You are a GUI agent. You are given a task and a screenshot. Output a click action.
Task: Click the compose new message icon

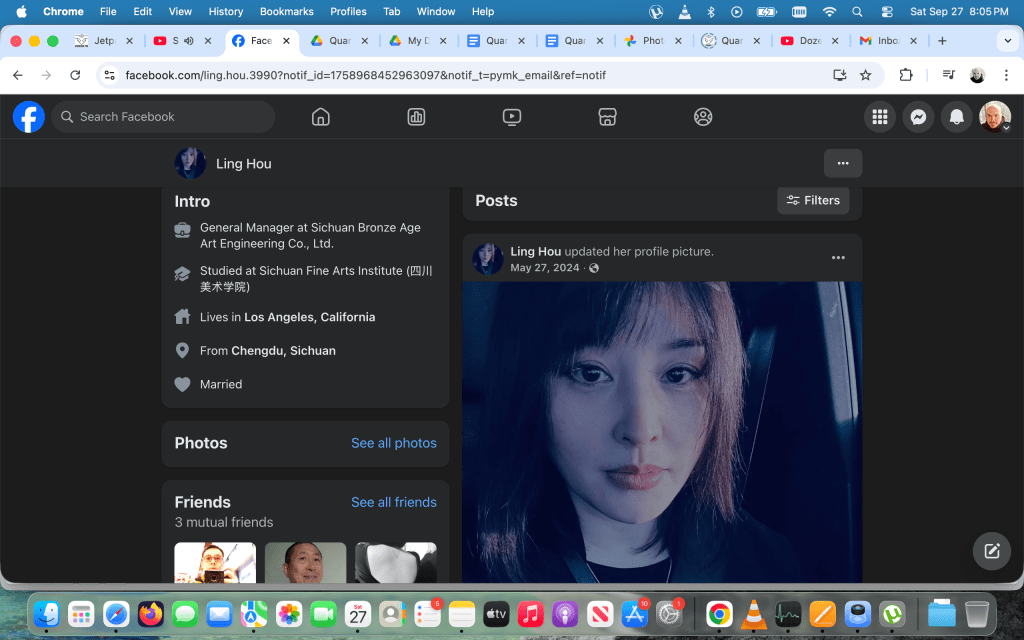coord(991,551)
